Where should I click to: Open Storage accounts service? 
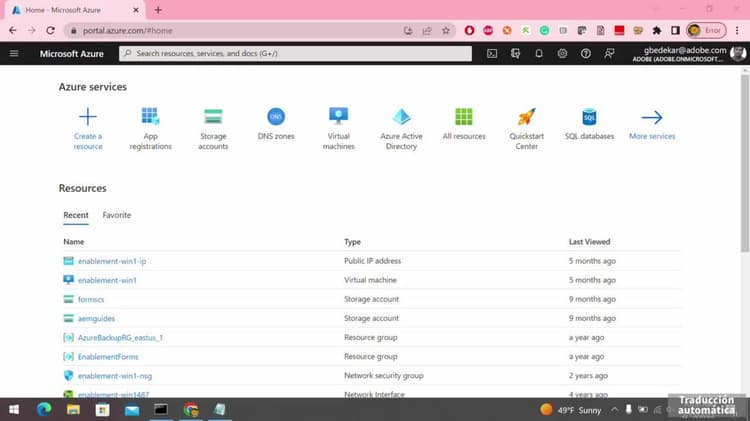213,129
